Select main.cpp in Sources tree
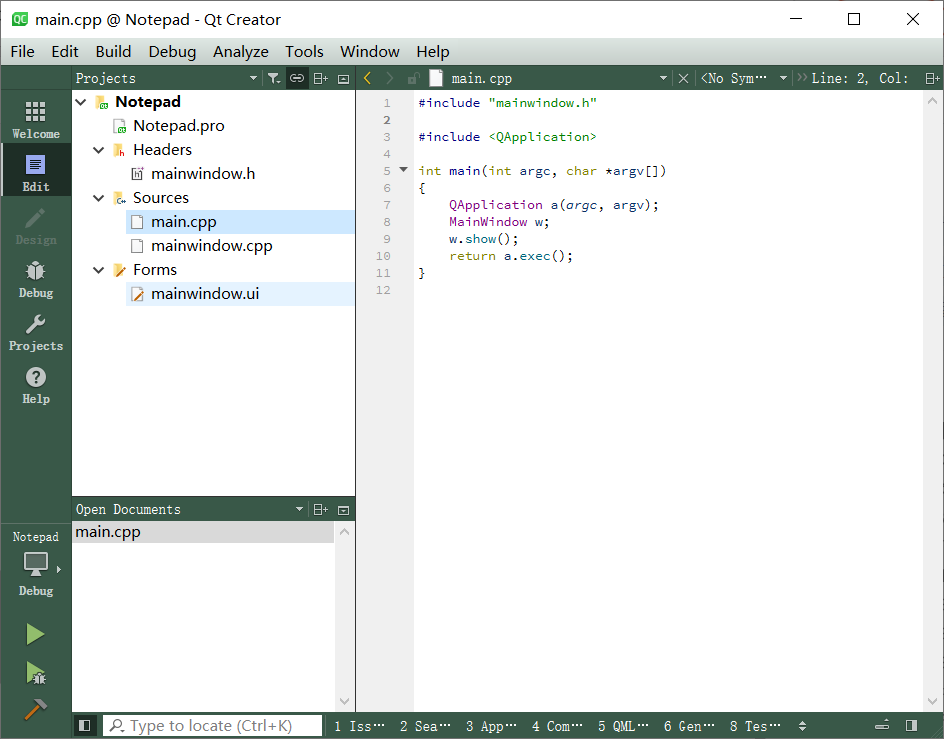Viewport: 944px width, 739px height. click(240, 222)
